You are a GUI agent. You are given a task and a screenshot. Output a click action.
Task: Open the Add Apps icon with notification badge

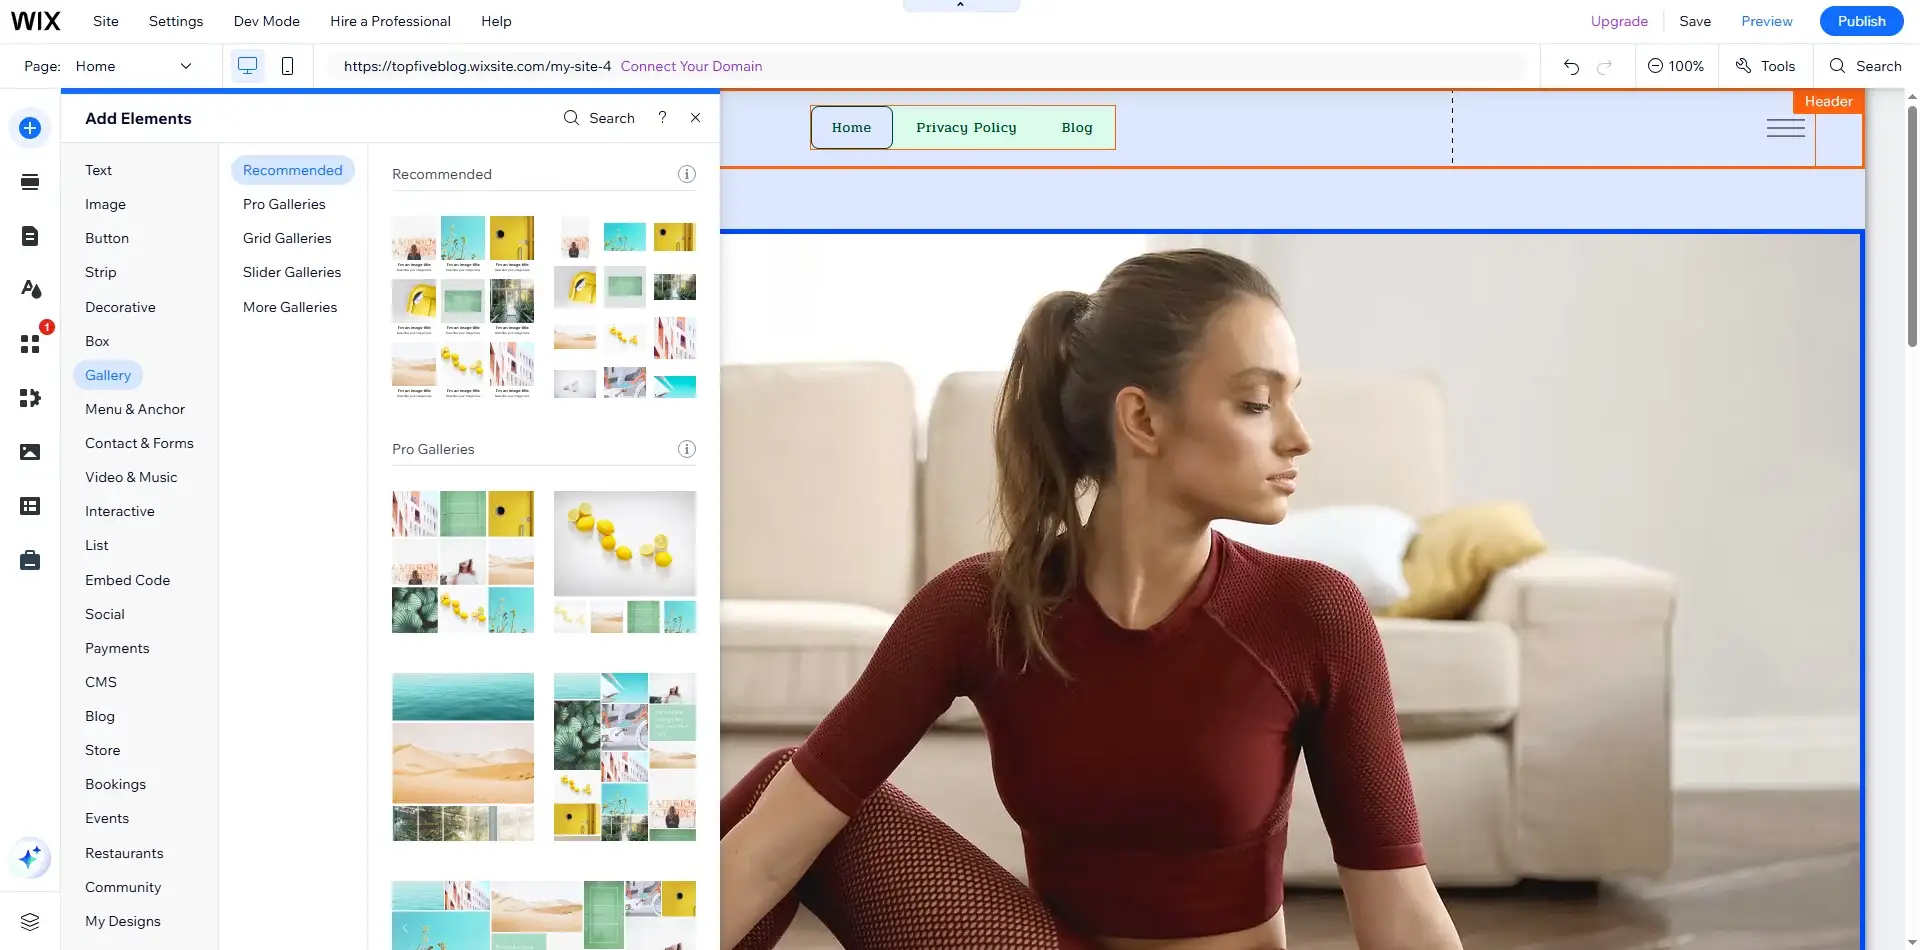point(30,343)
